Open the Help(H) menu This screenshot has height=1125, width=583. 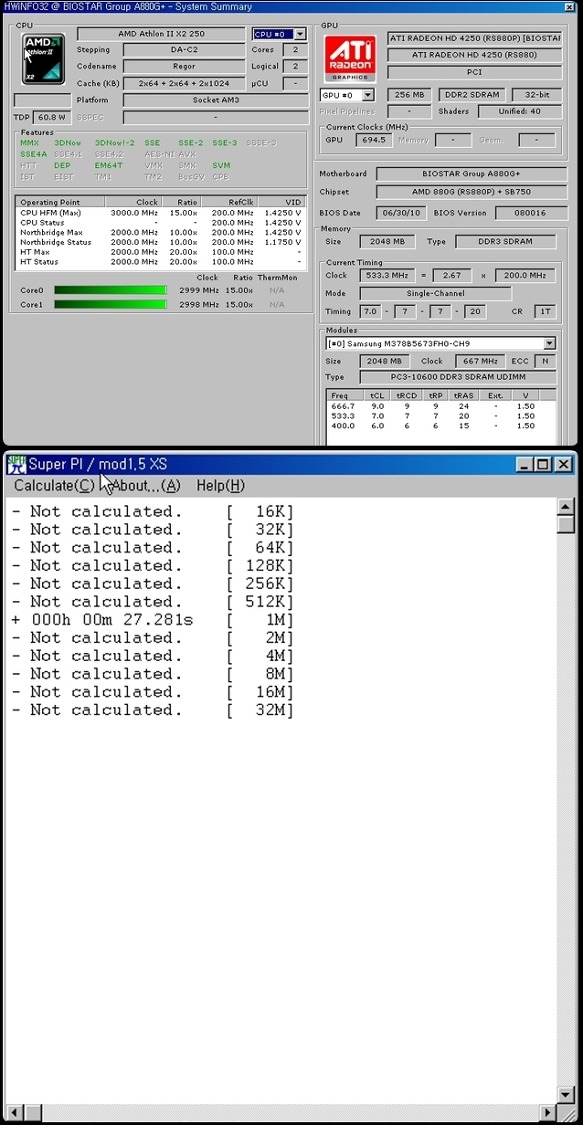point(221,486)
